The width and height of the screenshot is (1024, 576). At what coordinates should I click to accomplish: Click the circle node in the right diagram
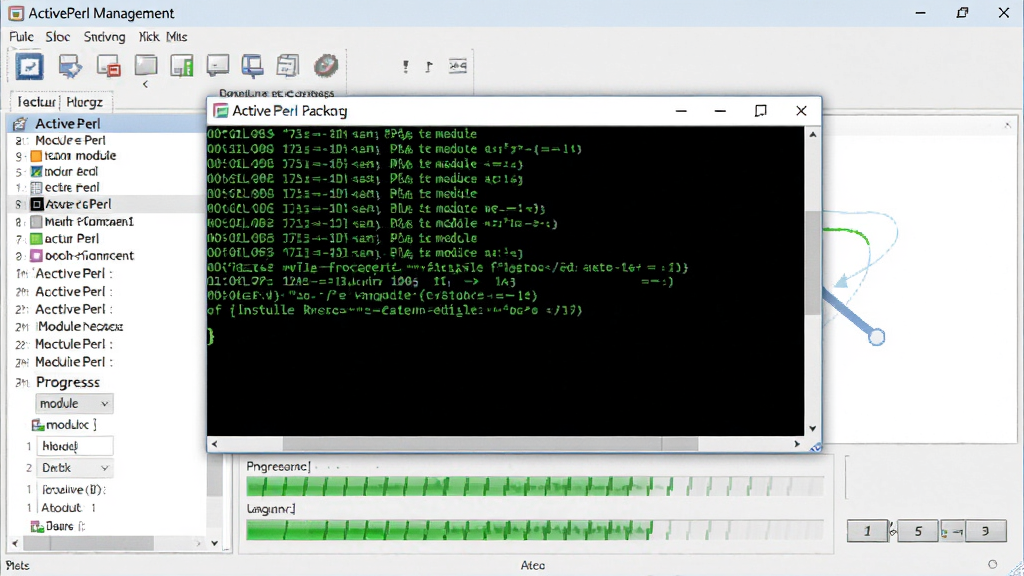click(876, 337)
